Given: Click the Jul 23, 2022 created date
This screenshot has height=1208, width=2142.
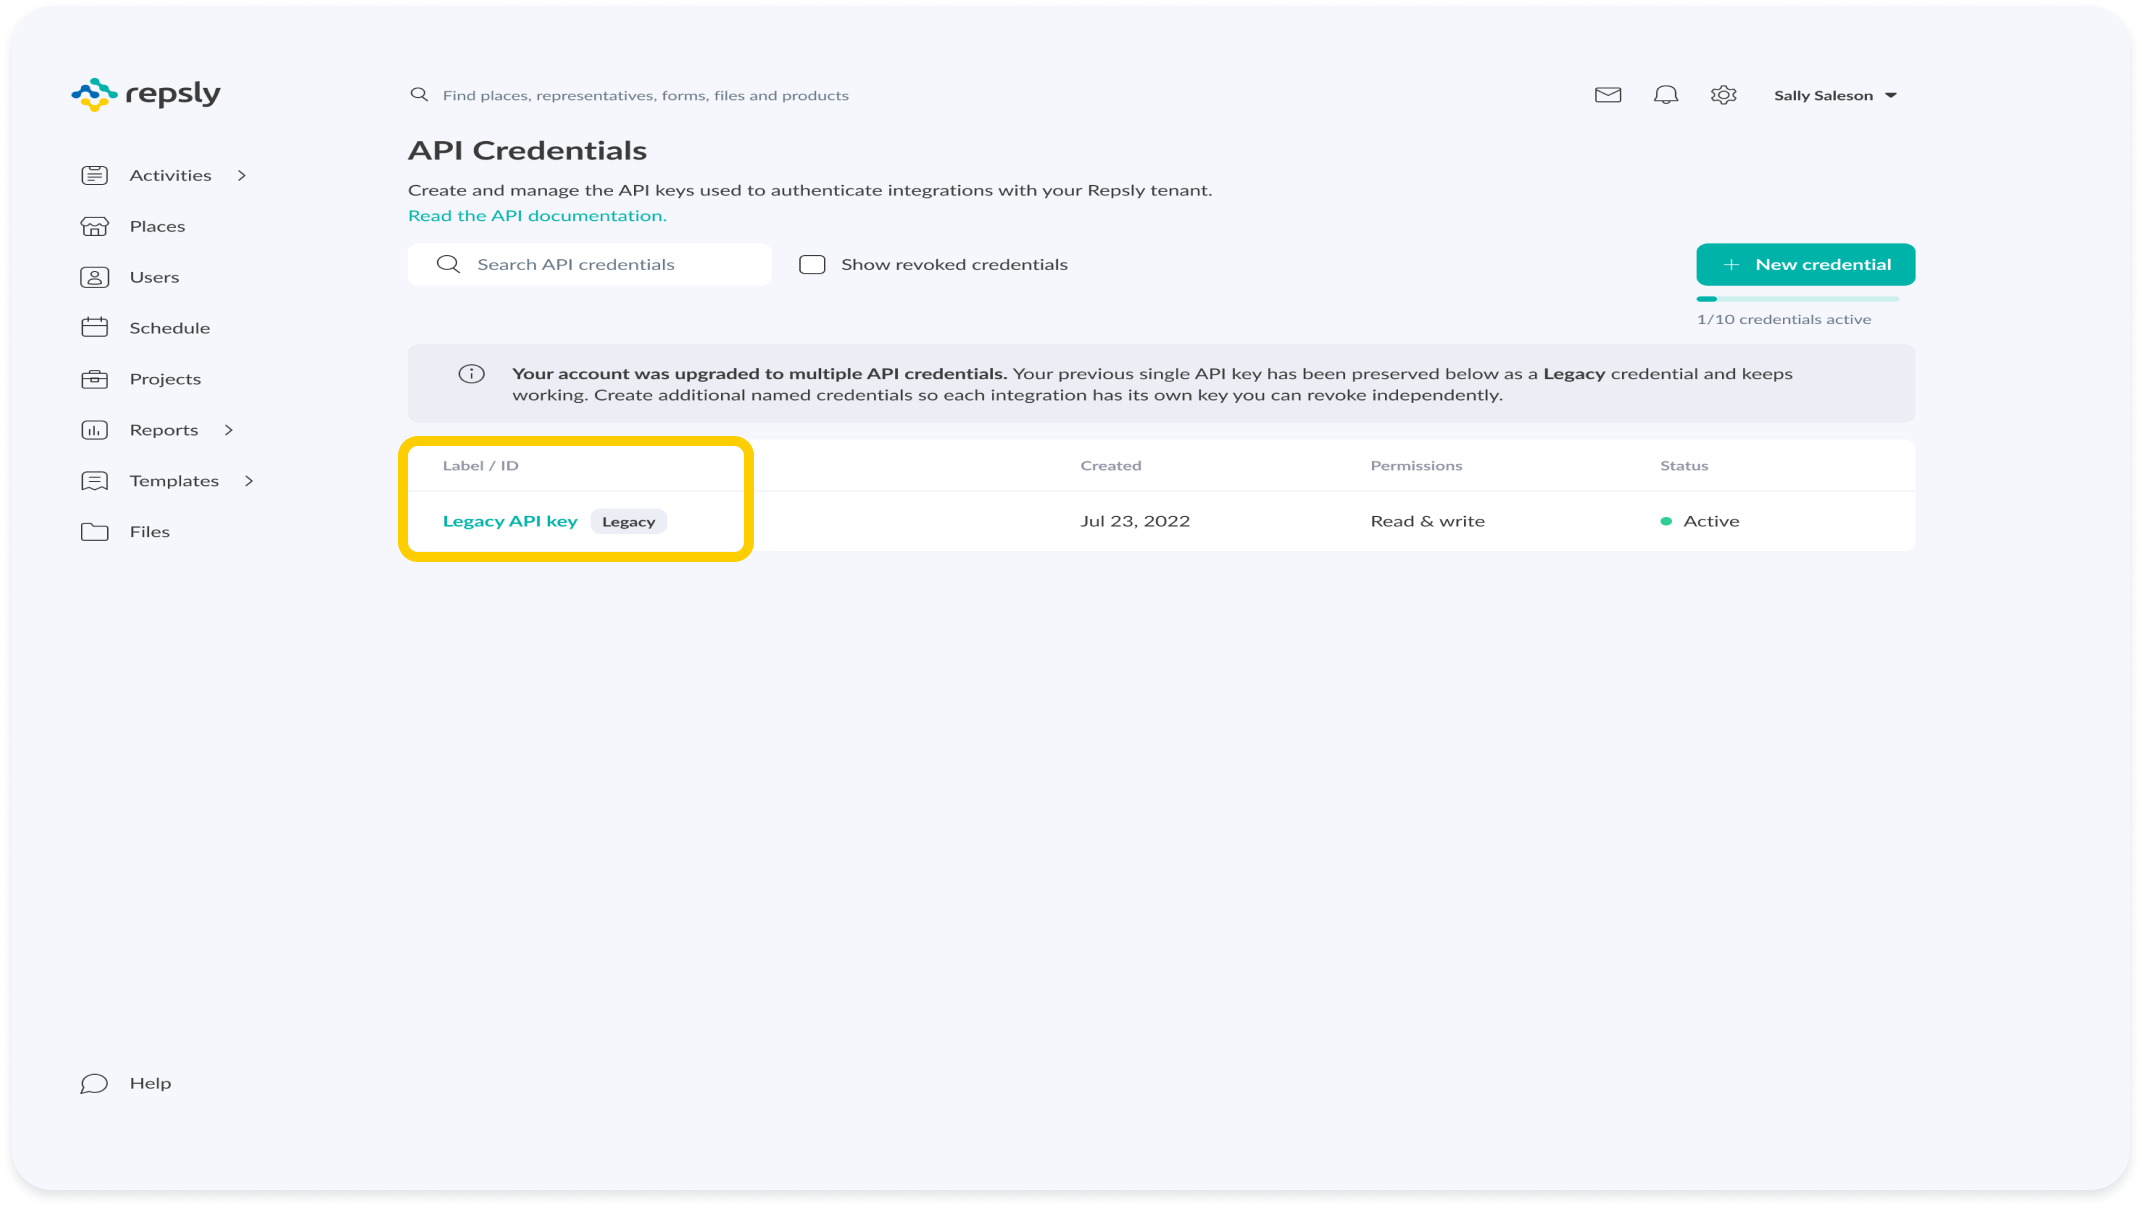Looking at the screenshot, I should (1135, 521).
